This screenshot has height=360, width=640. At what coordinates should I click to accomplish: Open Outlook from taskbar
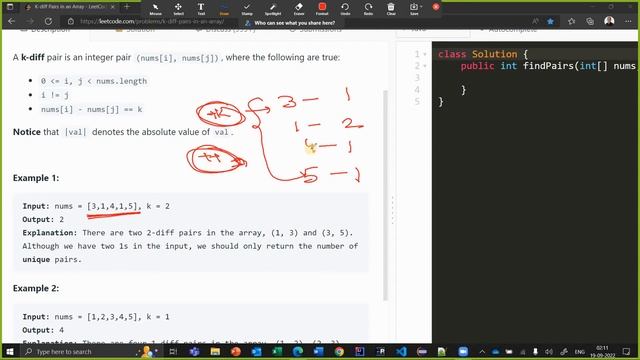[x=256, y=351]
